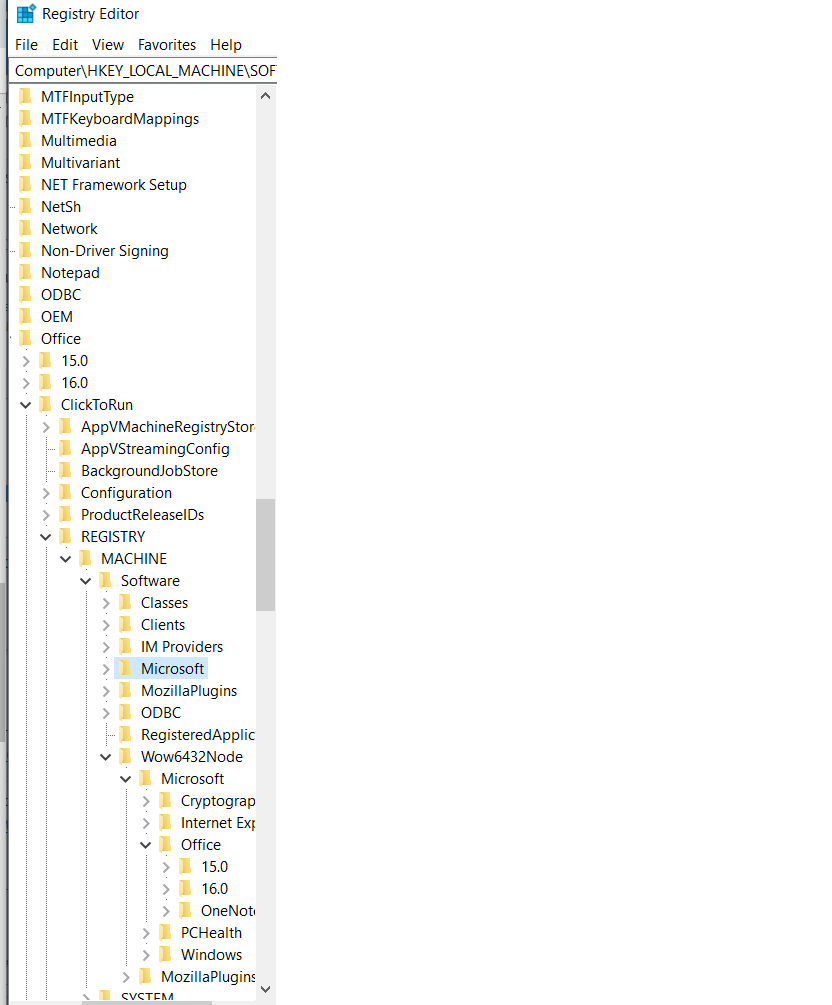Collapse the Wow6432Node key

click(x=106, y=757)
